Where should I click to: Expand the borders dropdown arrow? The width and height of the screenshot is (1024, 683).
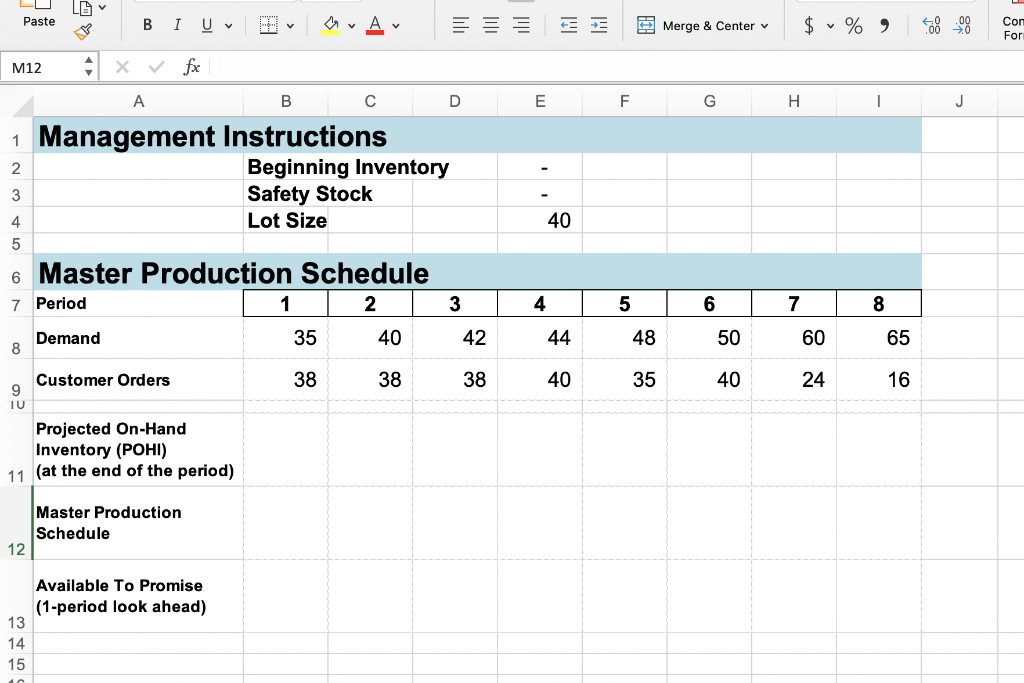[291, 26]
